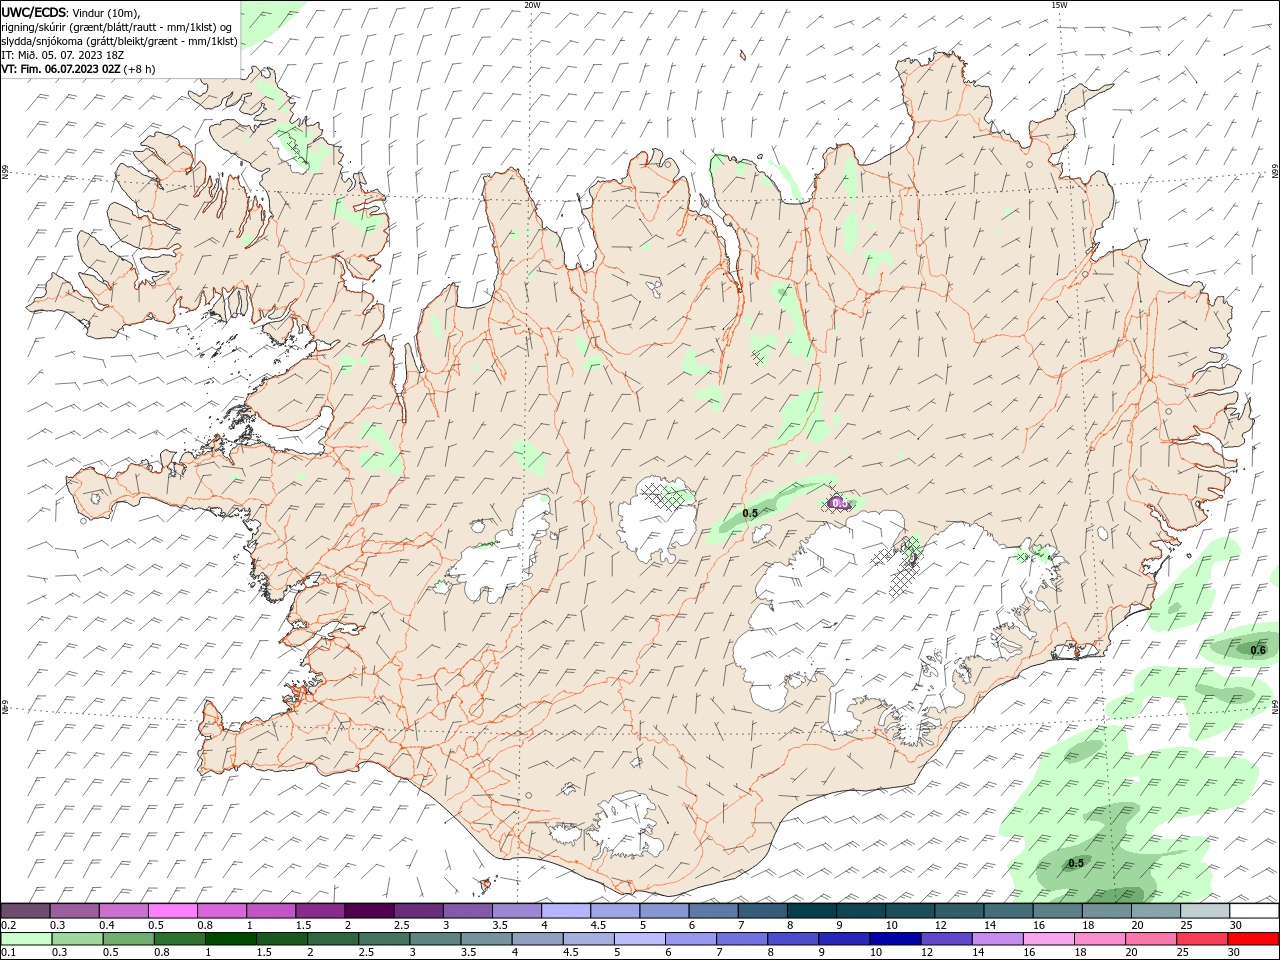This screenshot has height=960, width=1280.
Task: Pick the top-row legend swatch starting at 1
Action: [x=271, y=910]
